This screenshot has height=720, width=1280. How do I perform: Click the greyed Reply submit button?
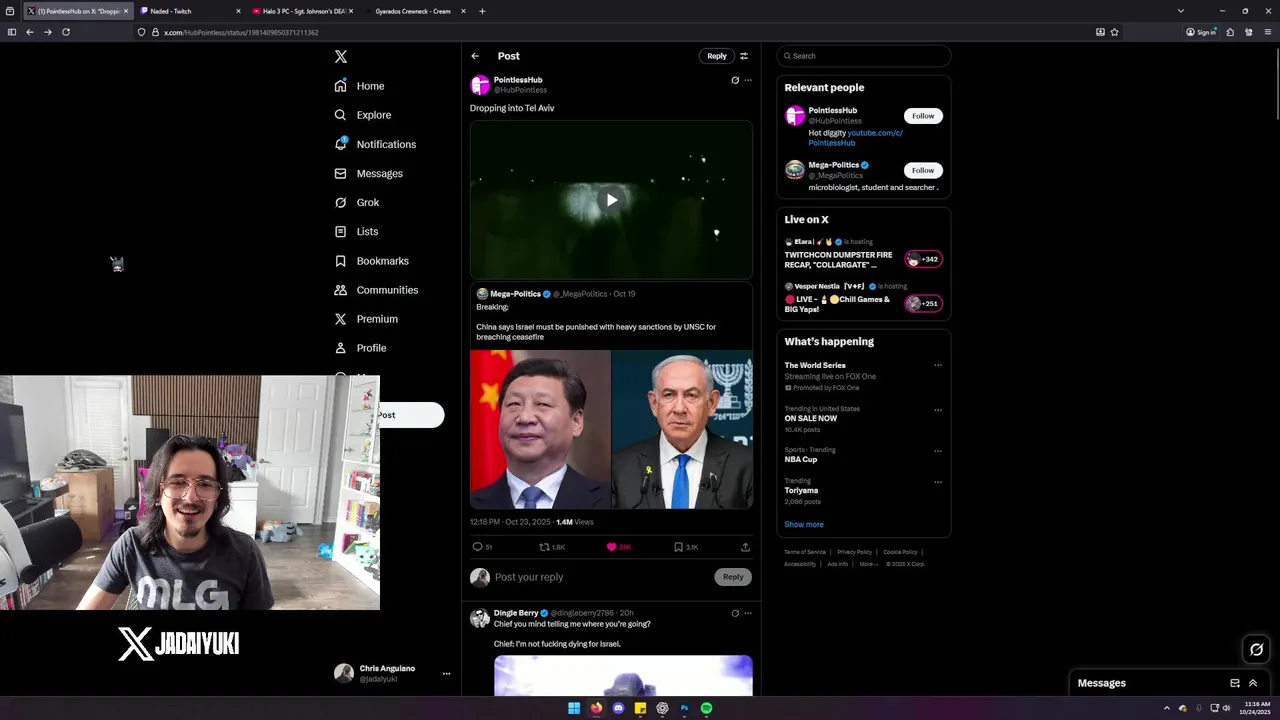pyautogui.click(x=733, y=577)
